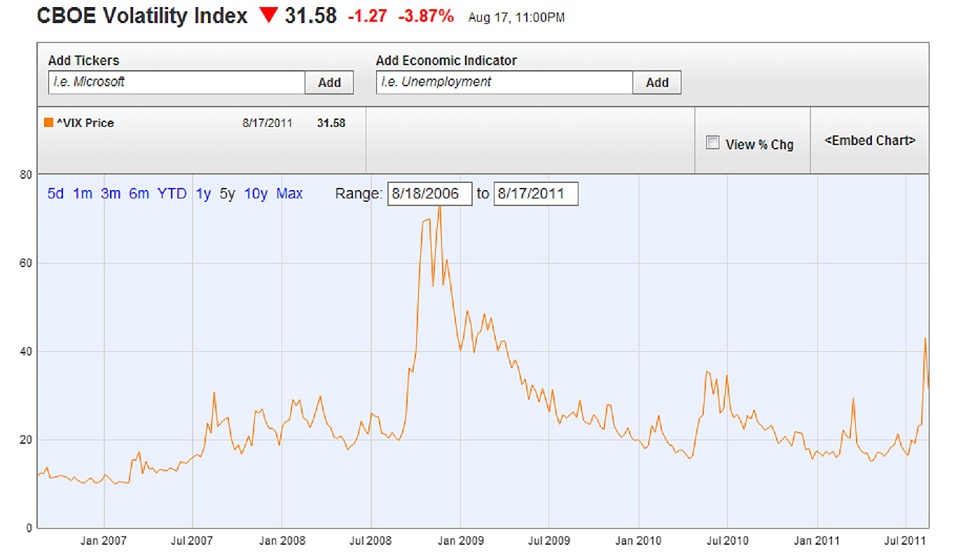
Task: Click the Jan 2011 x-axis label
Action: [816, 541]
